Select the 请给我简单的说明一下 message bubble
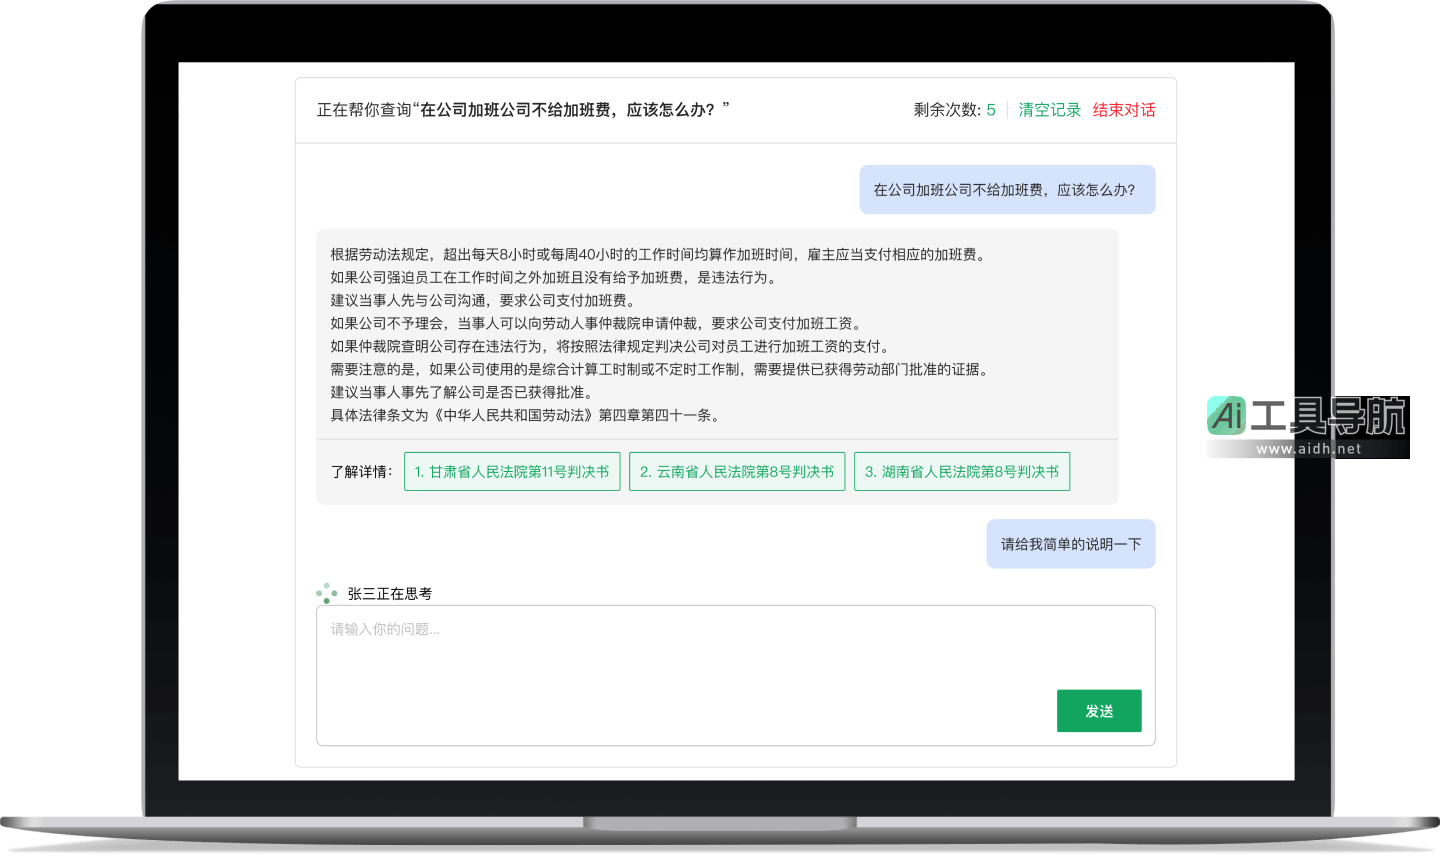Viewport: 1440px width, 856px height. click(x=1070, y=544)
